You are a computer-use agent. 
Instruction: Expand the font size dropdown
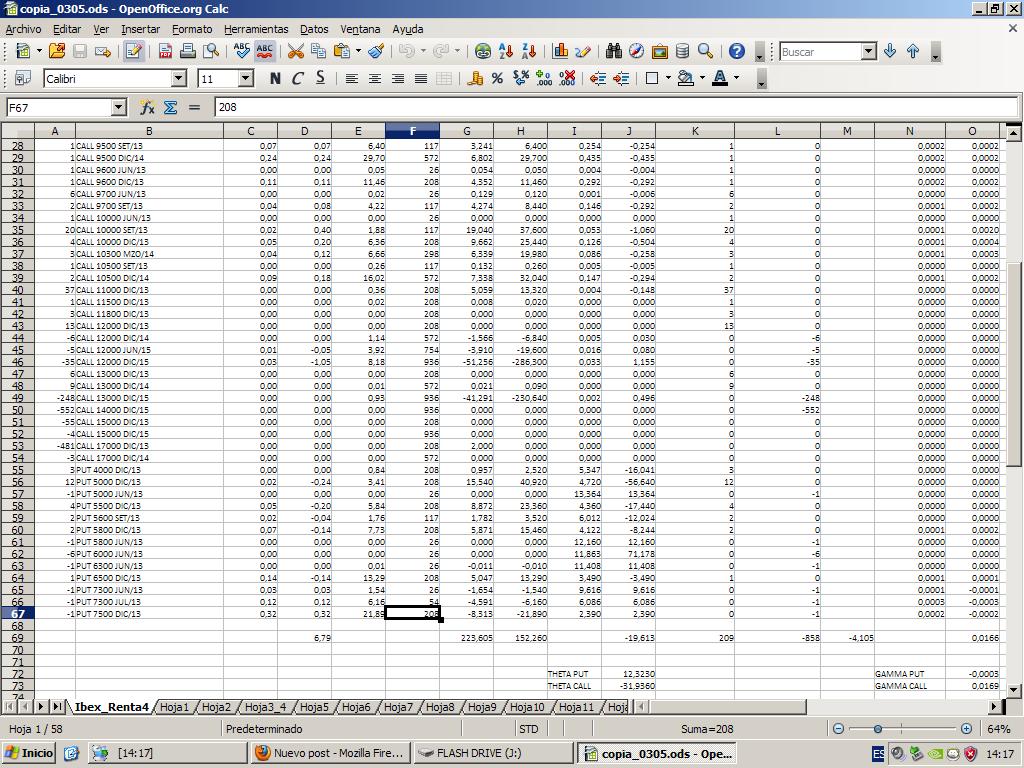246,78
